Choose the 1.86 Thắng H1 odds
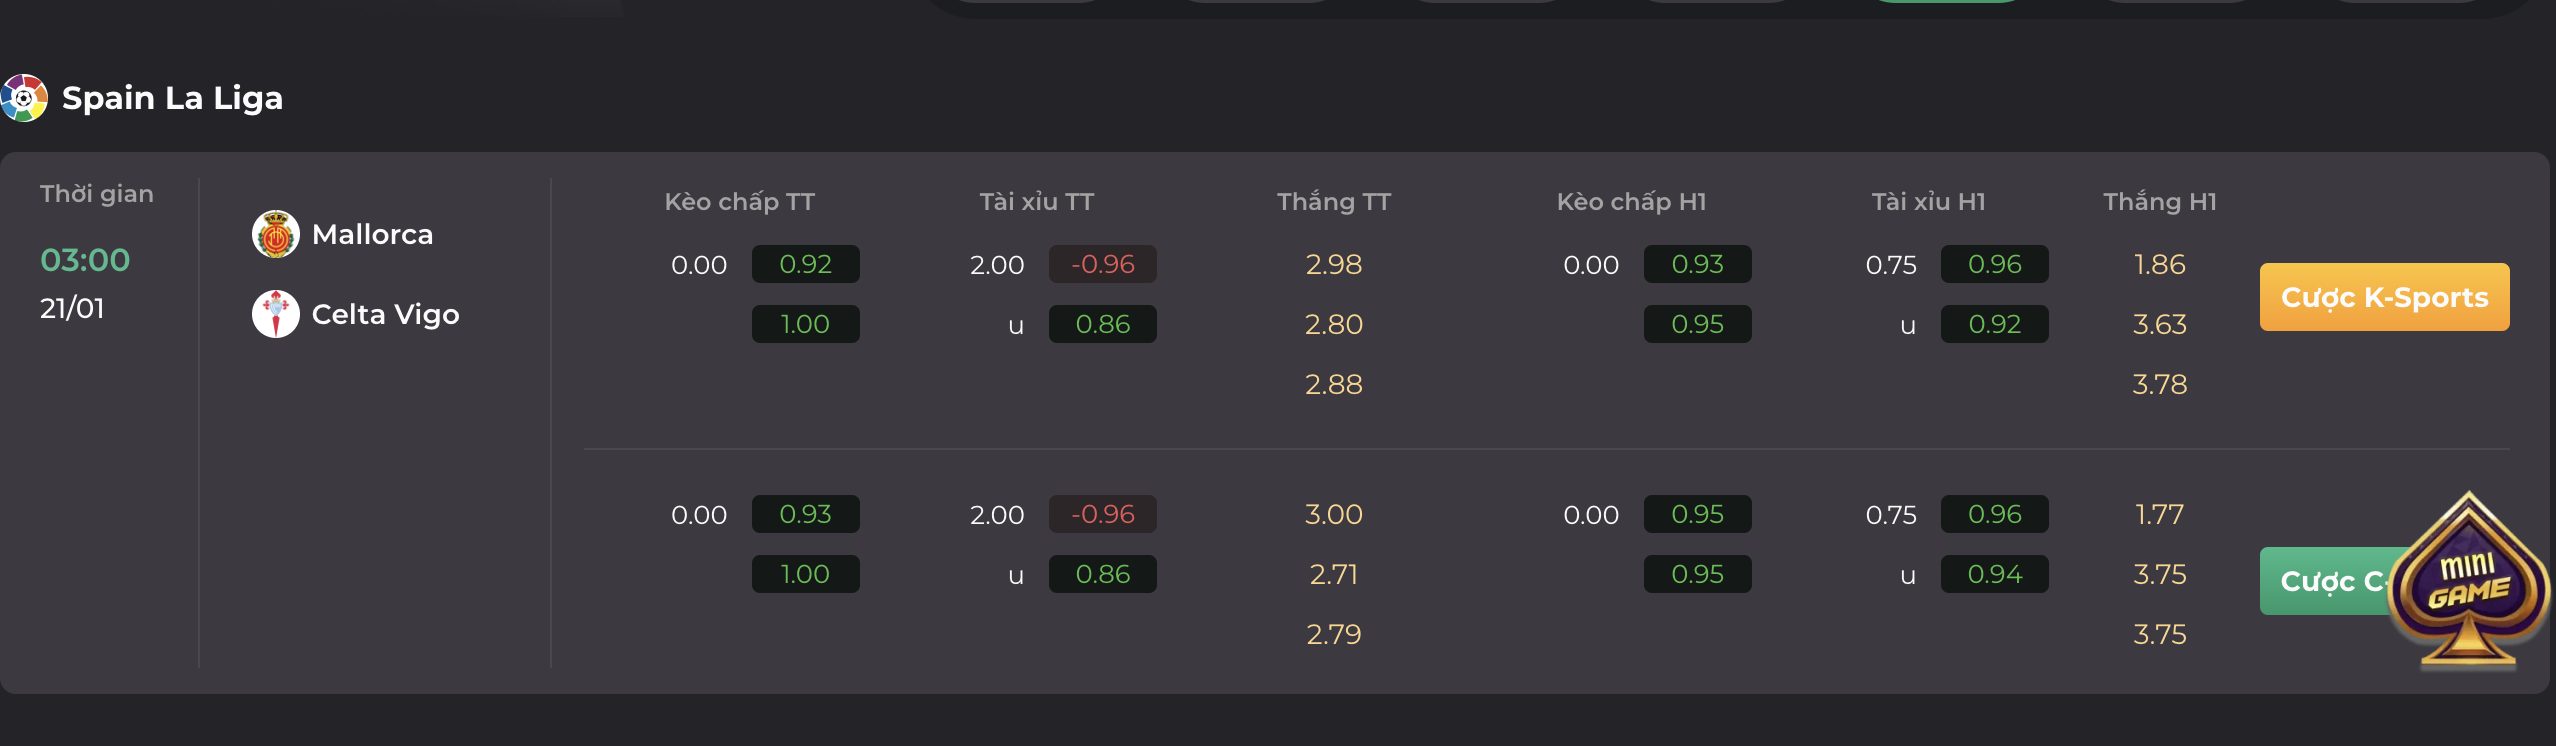Screen dimensions: 2556x746 point(2159,264)
